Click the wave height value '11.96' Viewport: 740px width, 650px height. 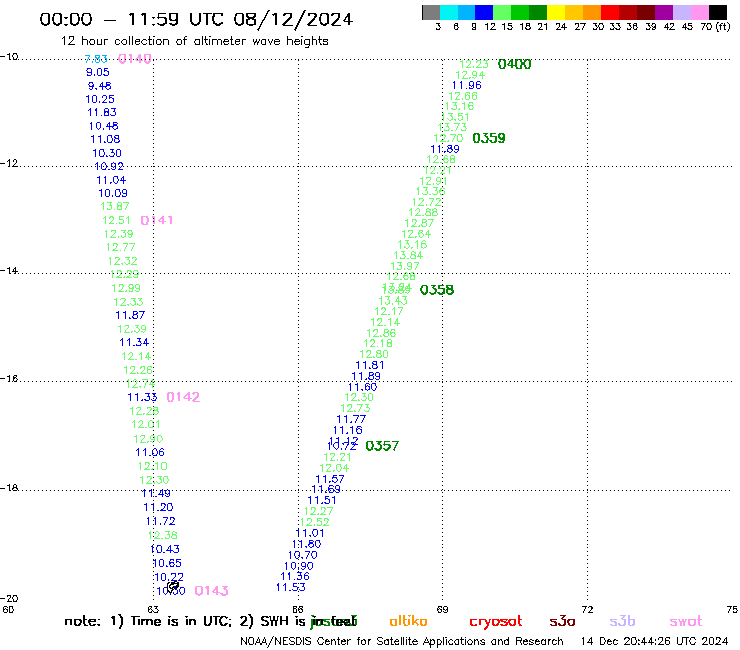(x=467, y=85)
